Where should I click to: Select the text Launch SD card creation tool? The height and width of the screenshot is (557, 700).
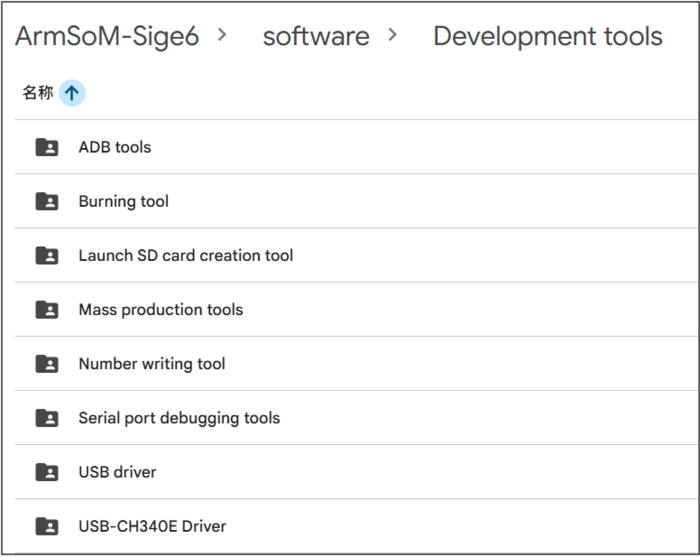(186, 255)
